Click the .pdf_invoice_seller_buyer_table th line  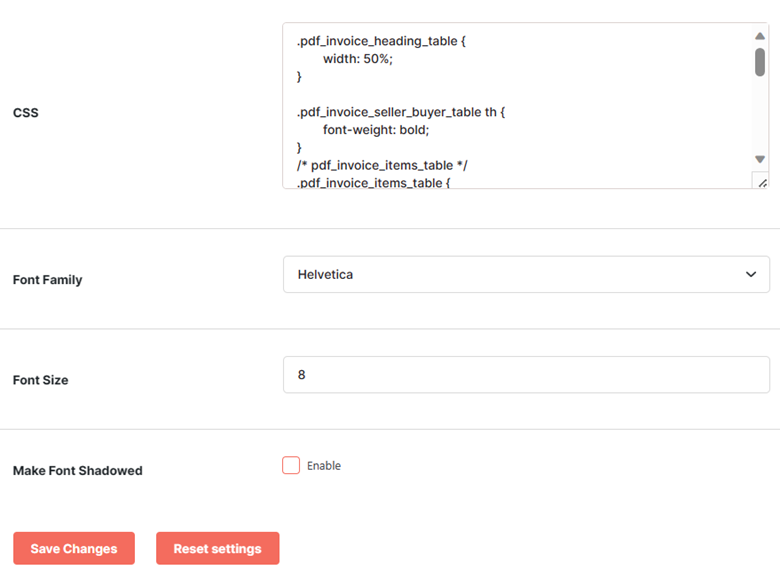[401, 112]
